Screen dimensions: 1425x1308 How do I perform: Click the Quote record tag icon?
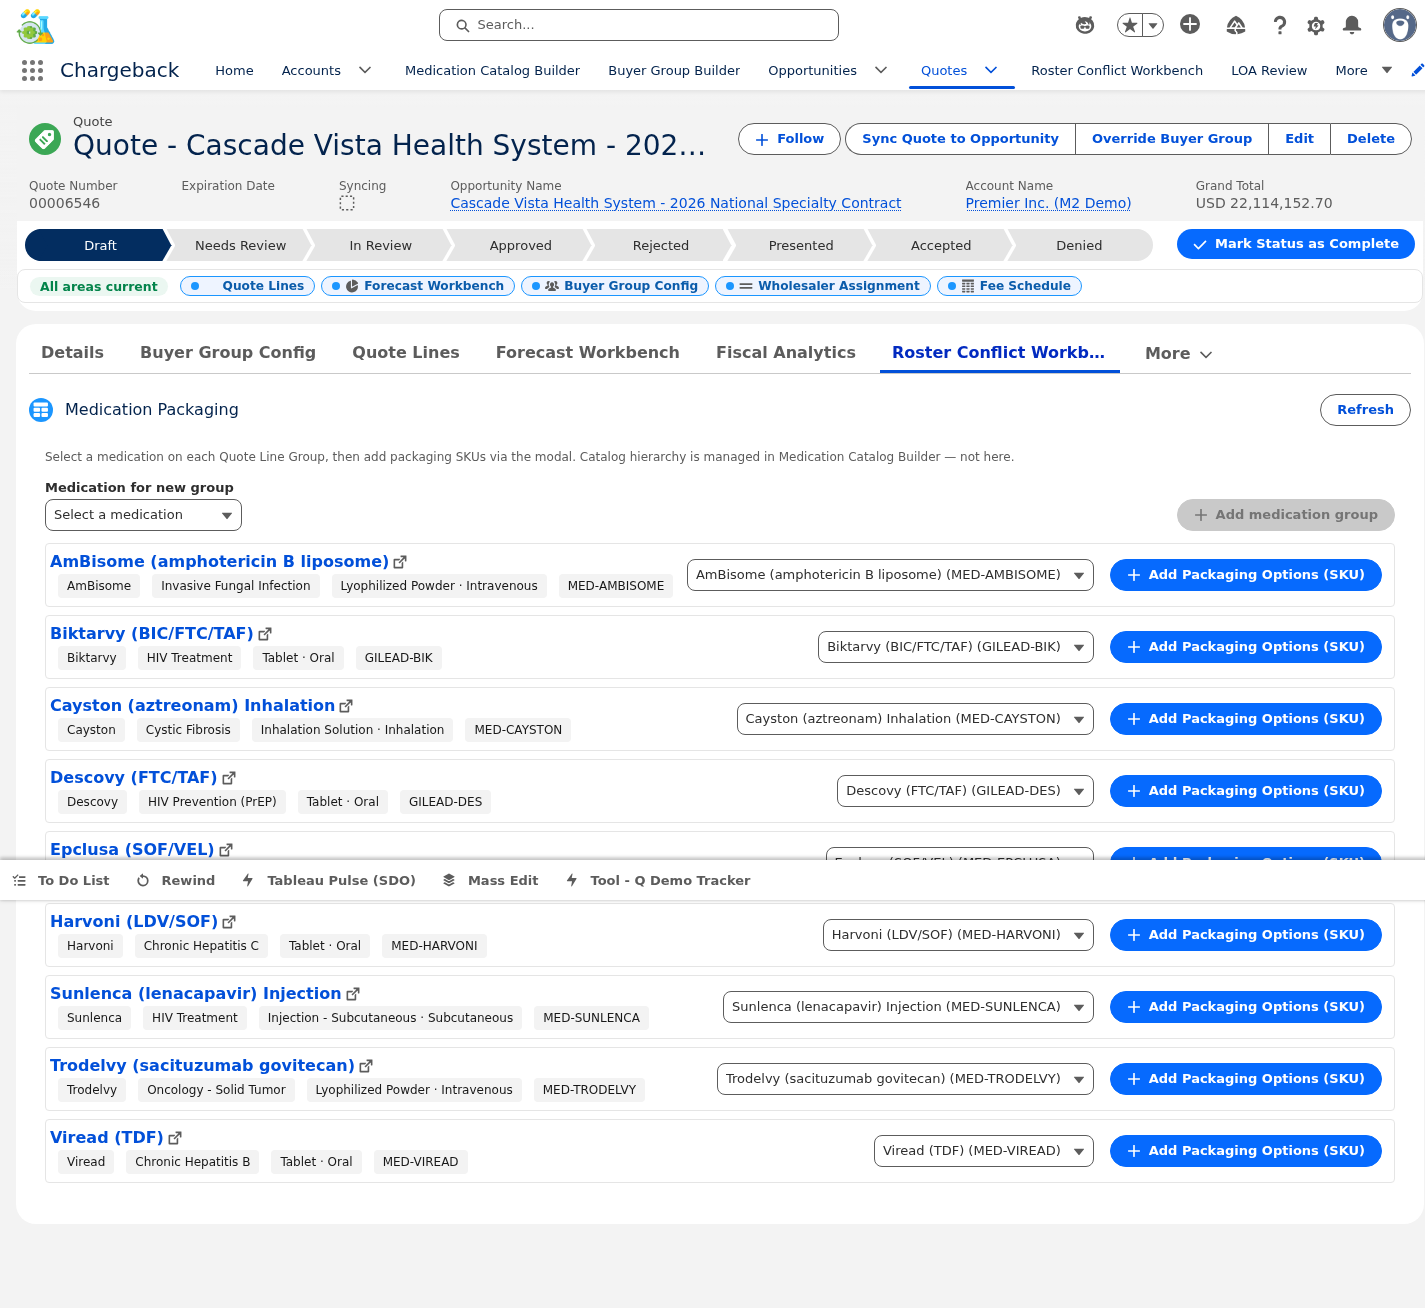tap(45, 139)
